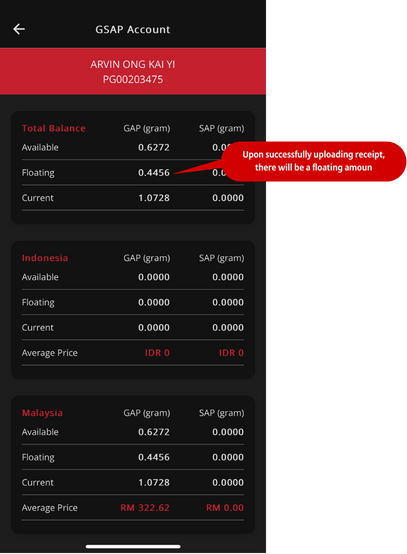Tap the home indicator bar at bottom
This screenshot has width=407, height=554.
coord(133,547)
